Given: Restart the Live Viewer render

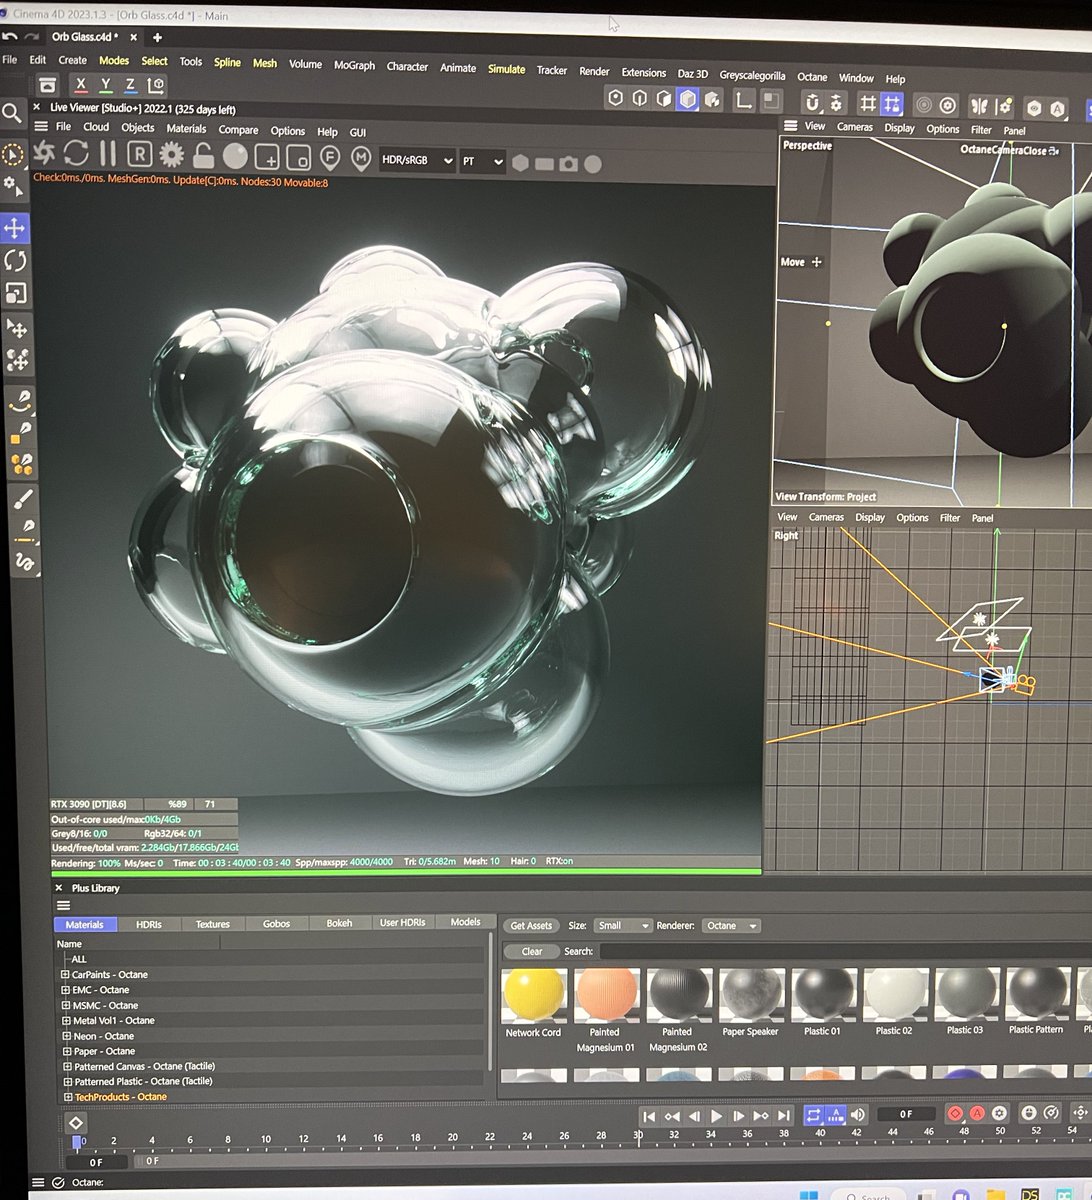Looking at the screenshot, I should pyautogui.click(x=77, y=153).
